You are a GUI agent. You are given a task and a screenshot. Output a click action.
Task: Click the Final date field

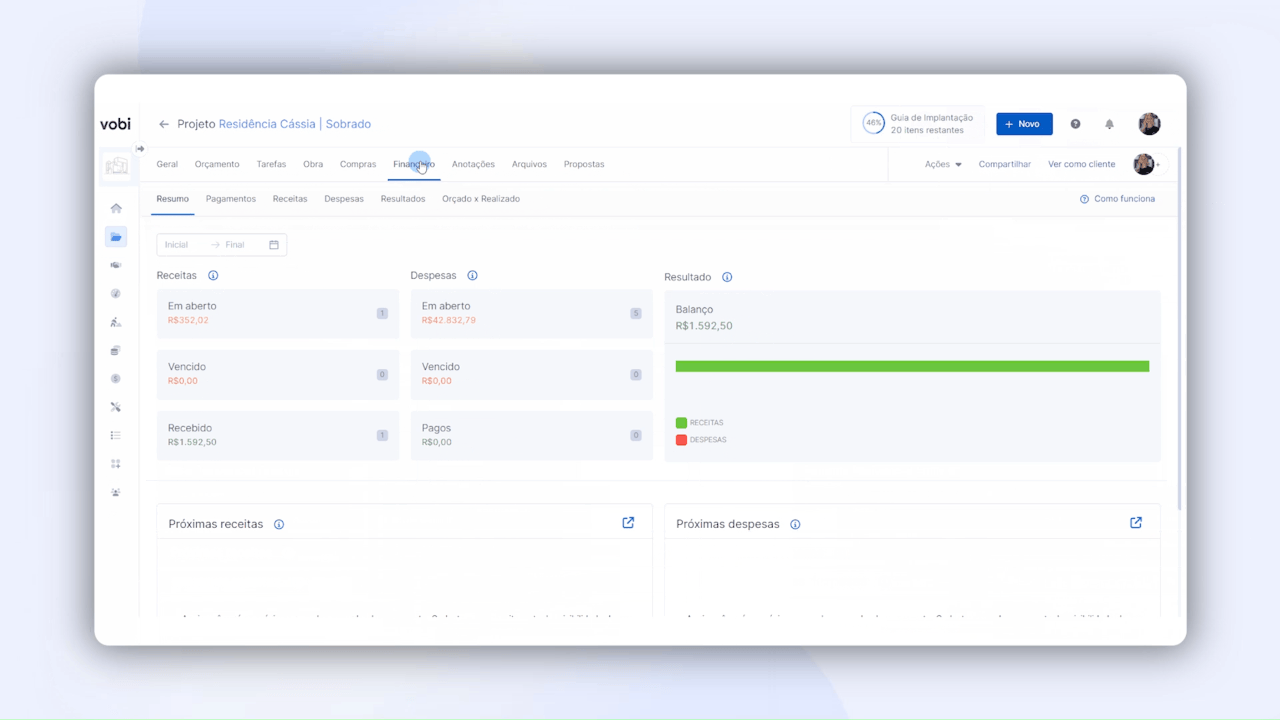235,245
